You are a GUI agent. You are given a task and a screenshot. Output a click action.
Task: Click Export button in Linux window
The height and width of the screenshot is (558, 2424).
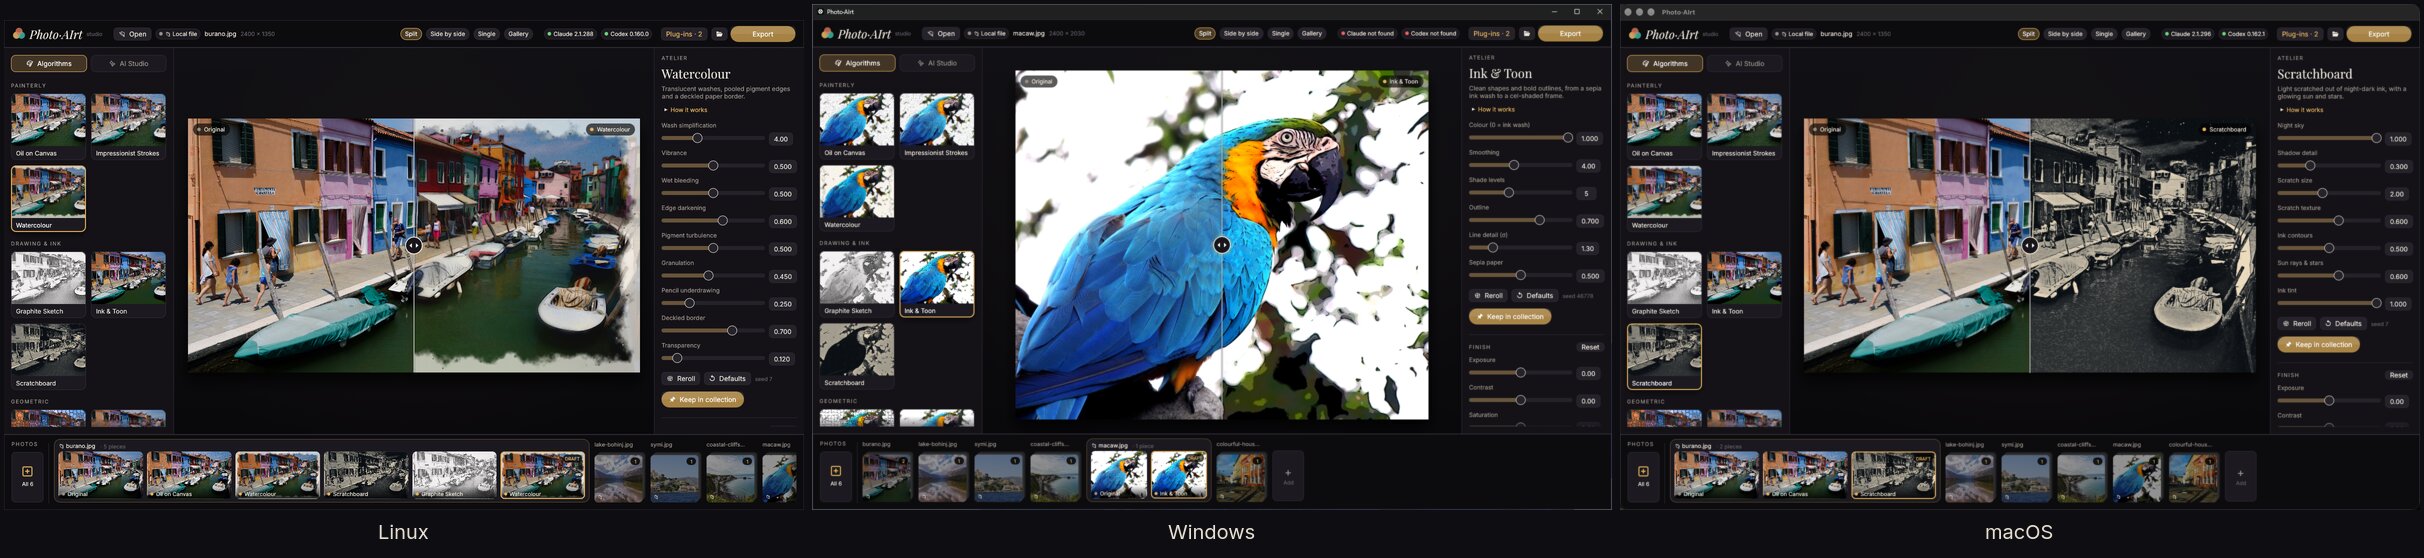[763, 34]
